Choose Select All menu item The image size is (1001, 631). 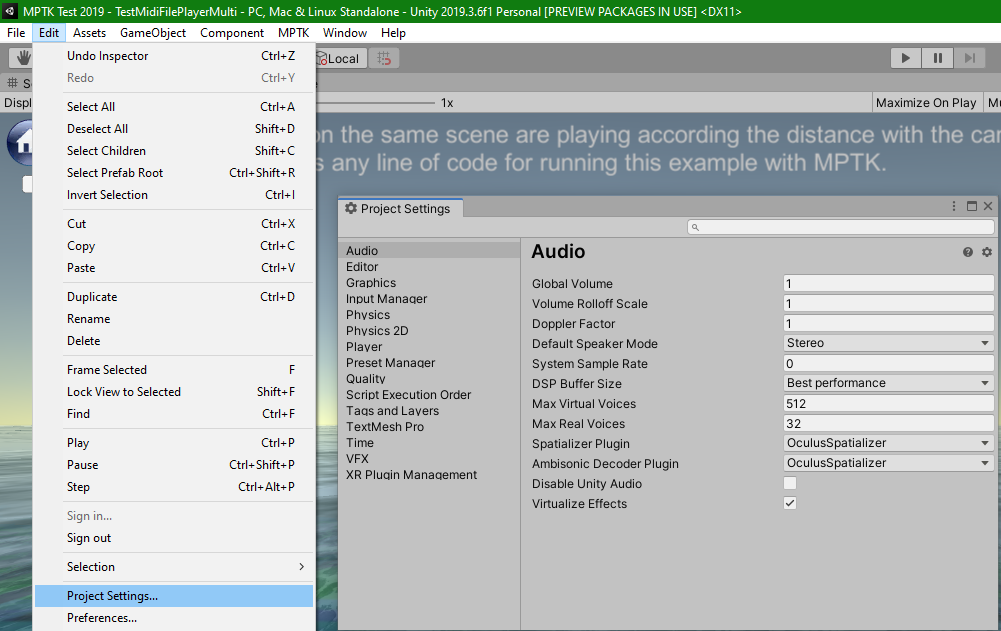[174, 107]
